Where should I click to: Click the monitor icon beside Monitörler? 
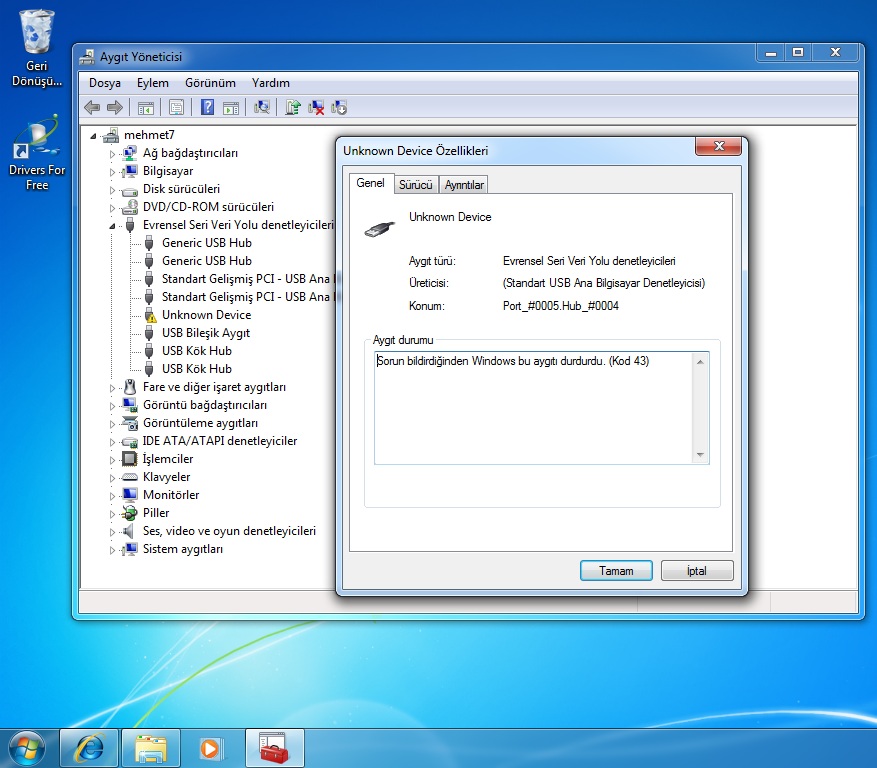(x=130, y=495)
